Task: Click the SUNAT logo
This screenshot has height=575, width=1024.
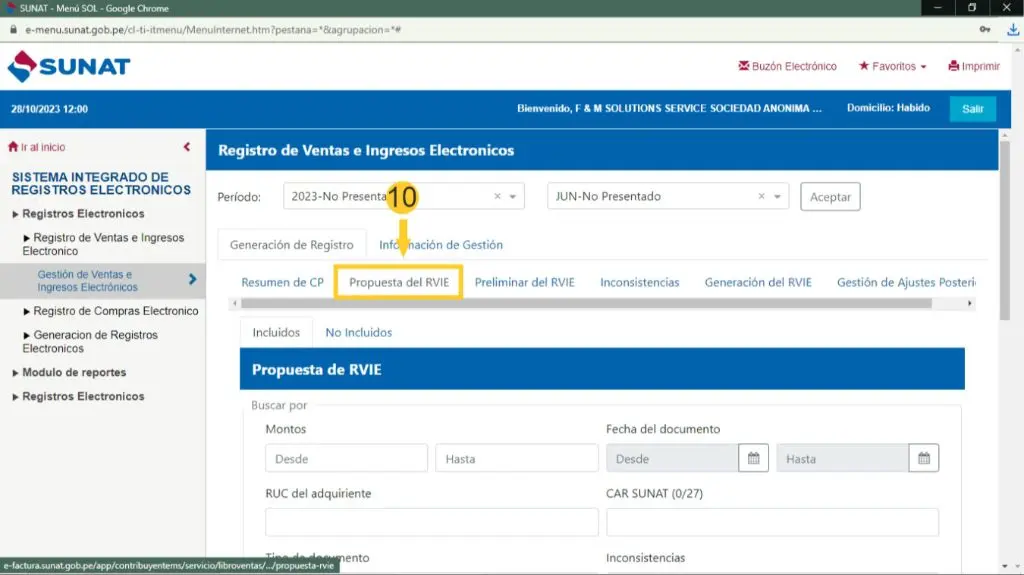Action: point(68,67)
